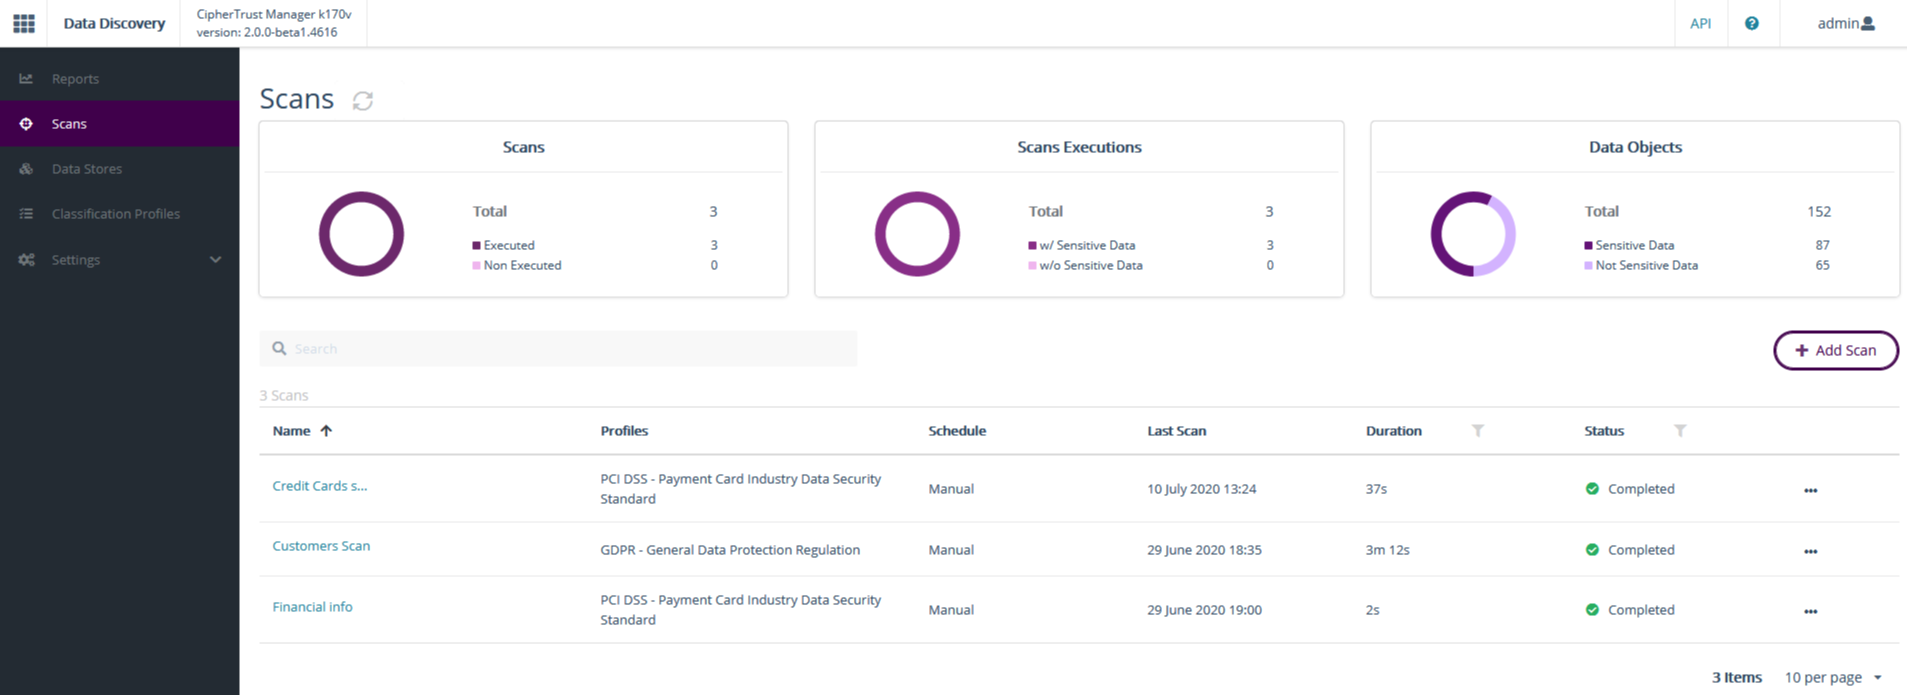Image resolution: width=1907 pixels, height=695 pixels.
Task: Click the API link in header
Action: (x=1700, y=23)
